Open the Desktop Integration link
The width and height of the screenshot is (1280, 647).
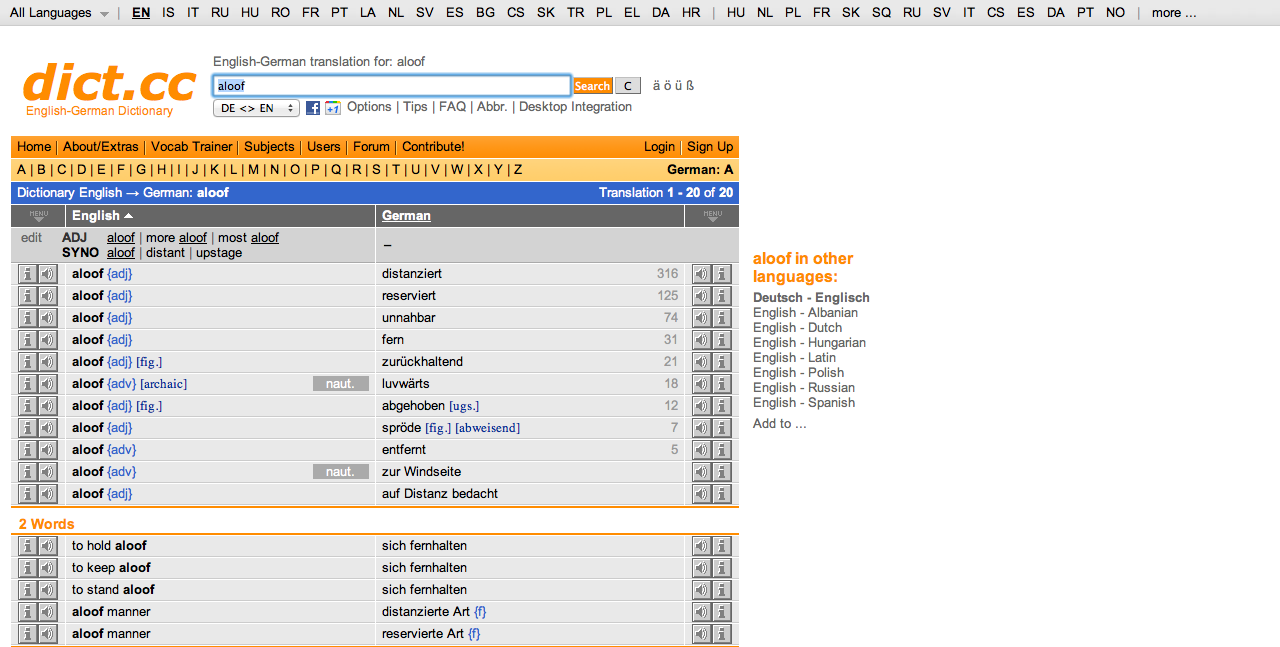click(575, 107)
